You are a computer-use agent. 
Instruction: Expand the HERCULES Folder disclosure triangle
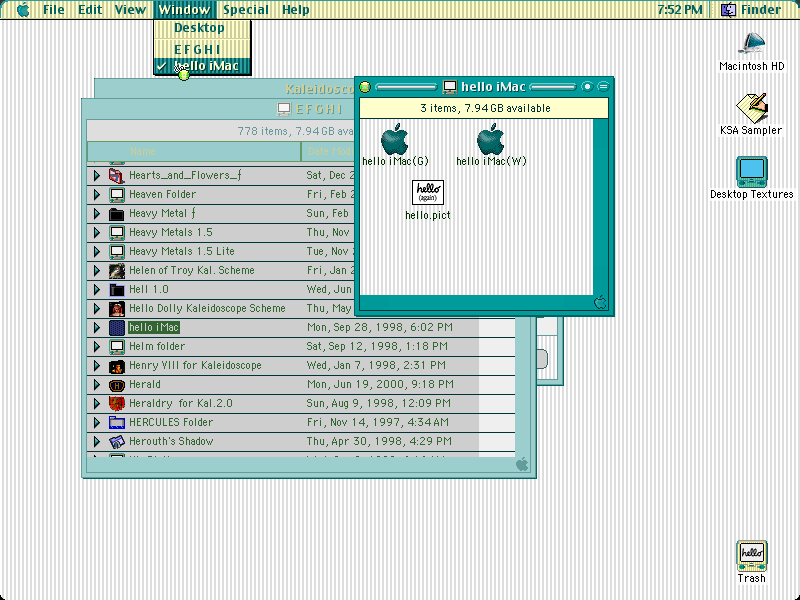pyautogui.click(x=96, y=422)
